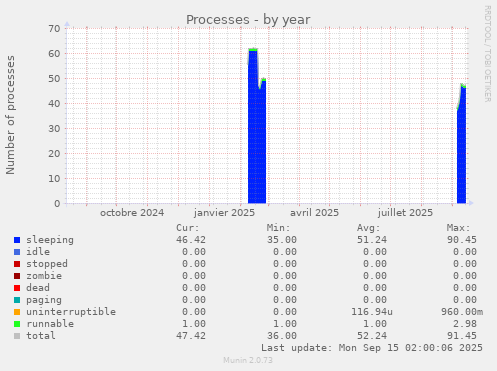
Task: Click the 'uninterruptible' legend label
Action: coord(71,312)
